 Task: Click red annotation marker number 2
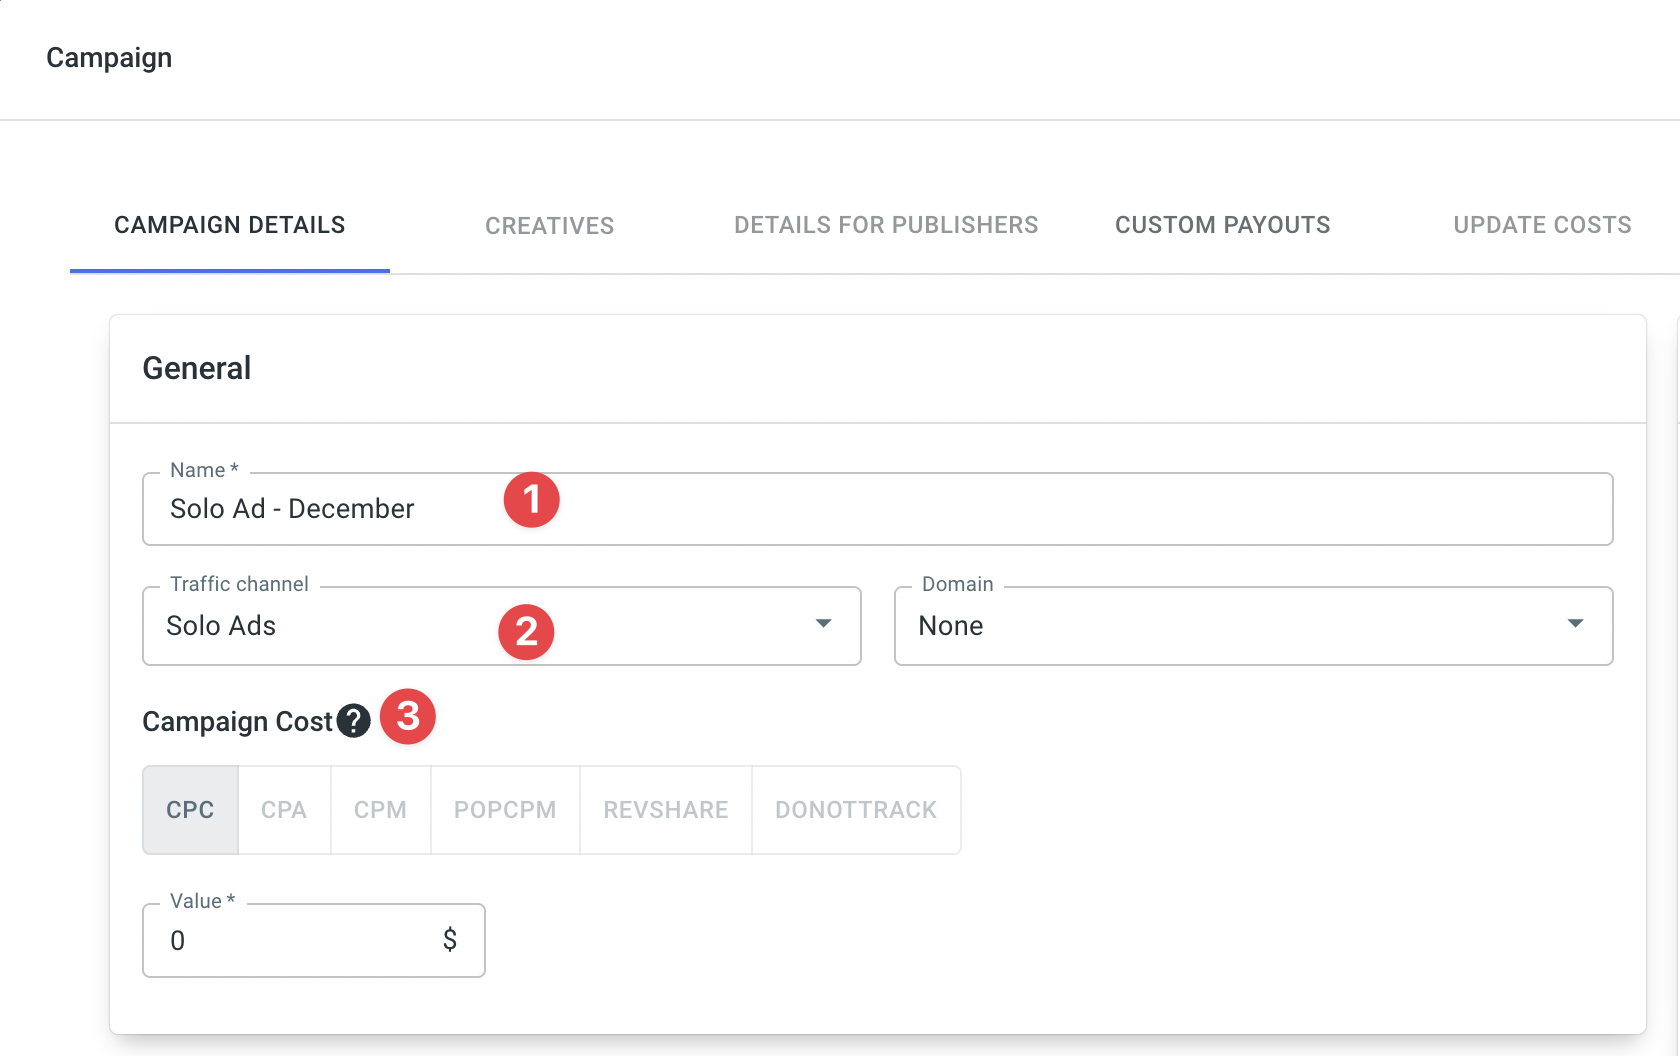click(526, 631)
